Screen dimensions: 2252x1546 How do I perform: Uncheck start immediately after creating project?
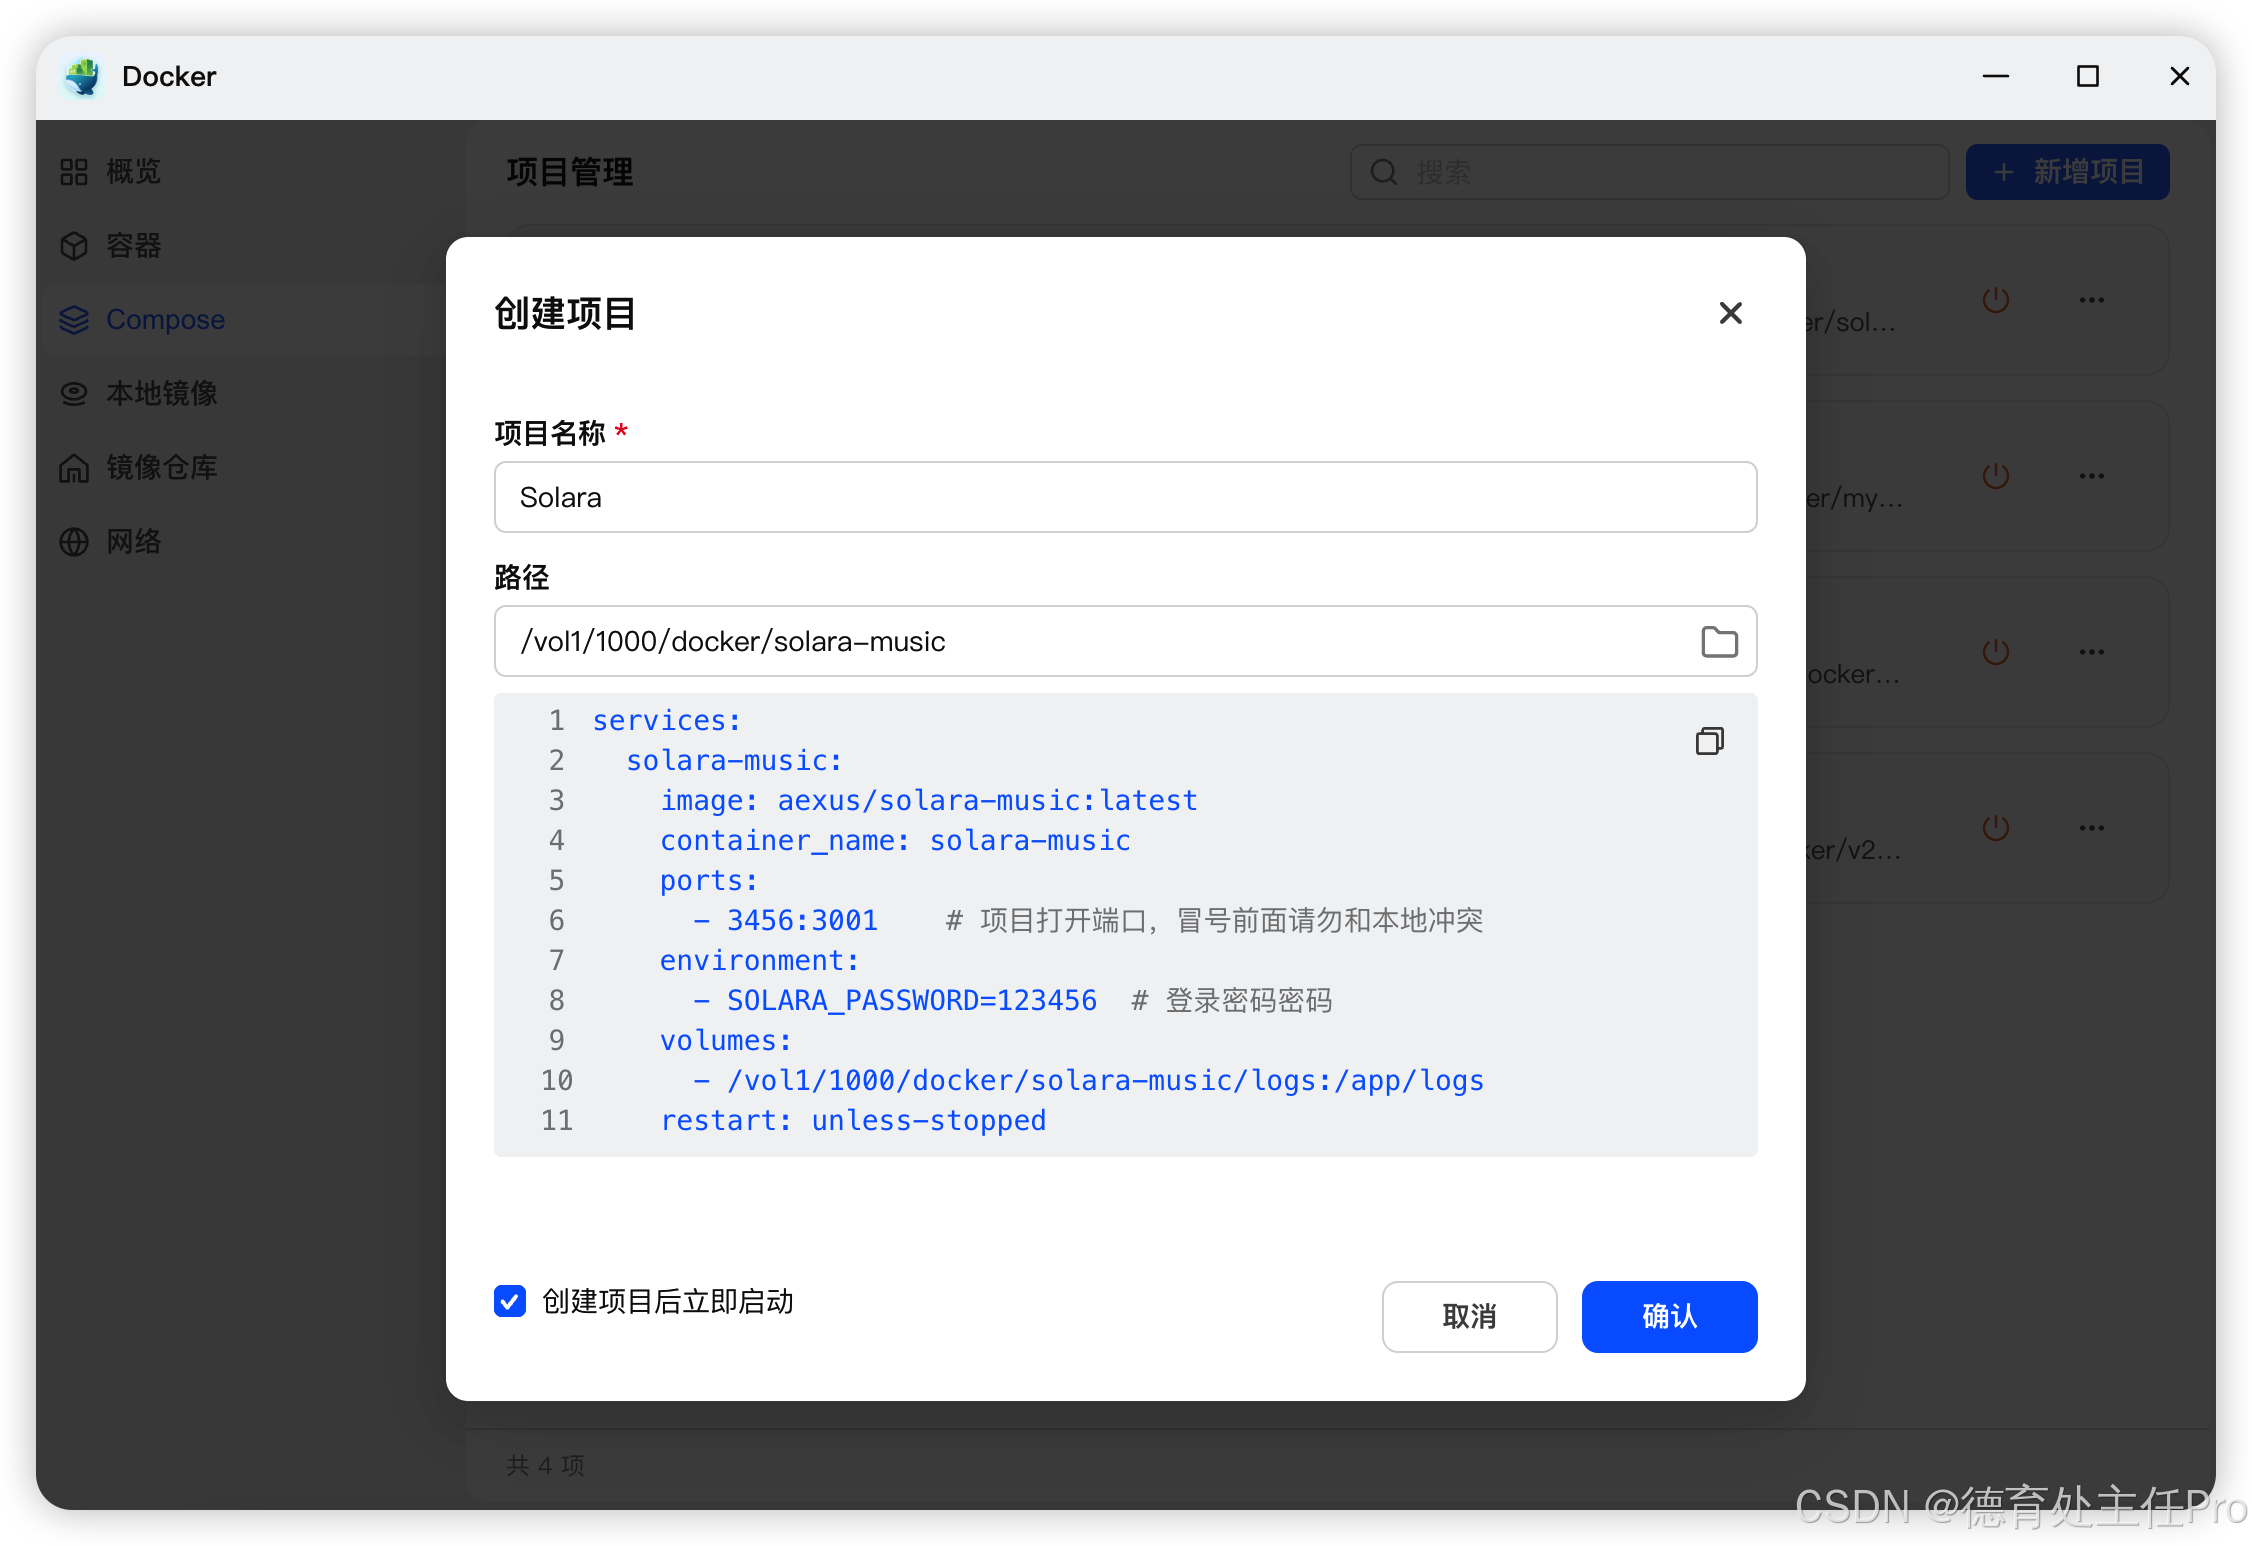coord(510,1301)
